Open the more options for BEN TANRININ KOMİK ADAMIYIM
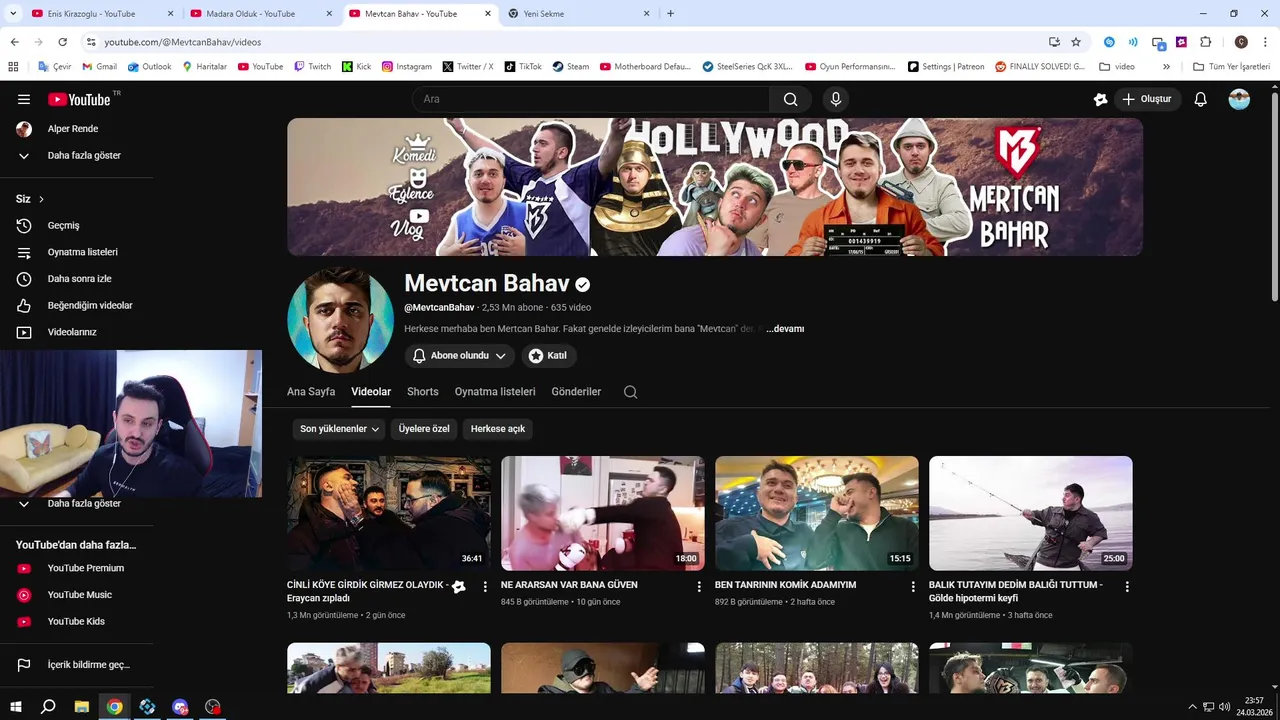The height and width of the screenshot is (720, 1280). 913,587
